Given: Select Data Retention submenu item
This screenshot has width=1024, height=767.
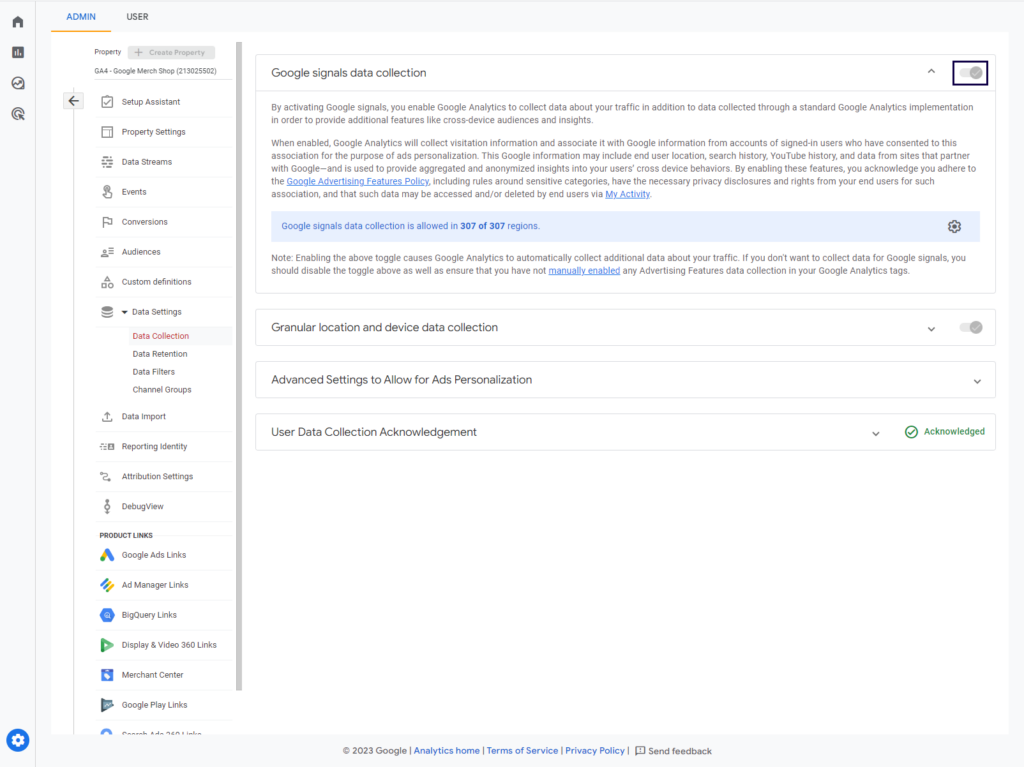Looking at the screenshot, I should pos(160,354).
